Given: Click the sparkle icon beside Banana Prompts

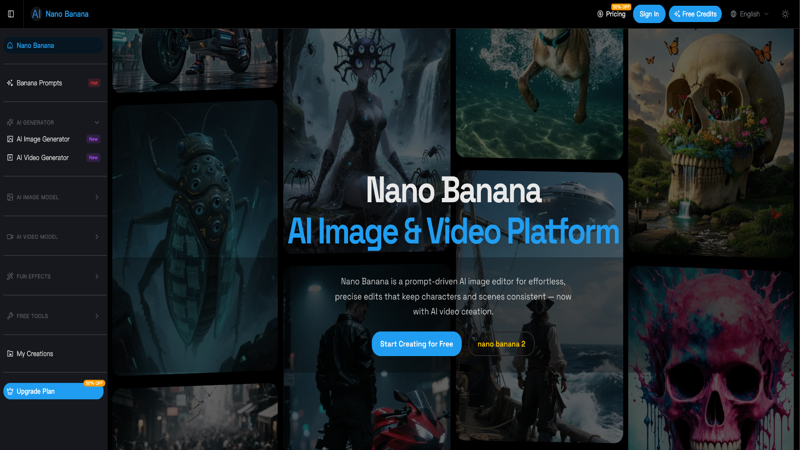Looking at the screenshot, I should point(10,83).
